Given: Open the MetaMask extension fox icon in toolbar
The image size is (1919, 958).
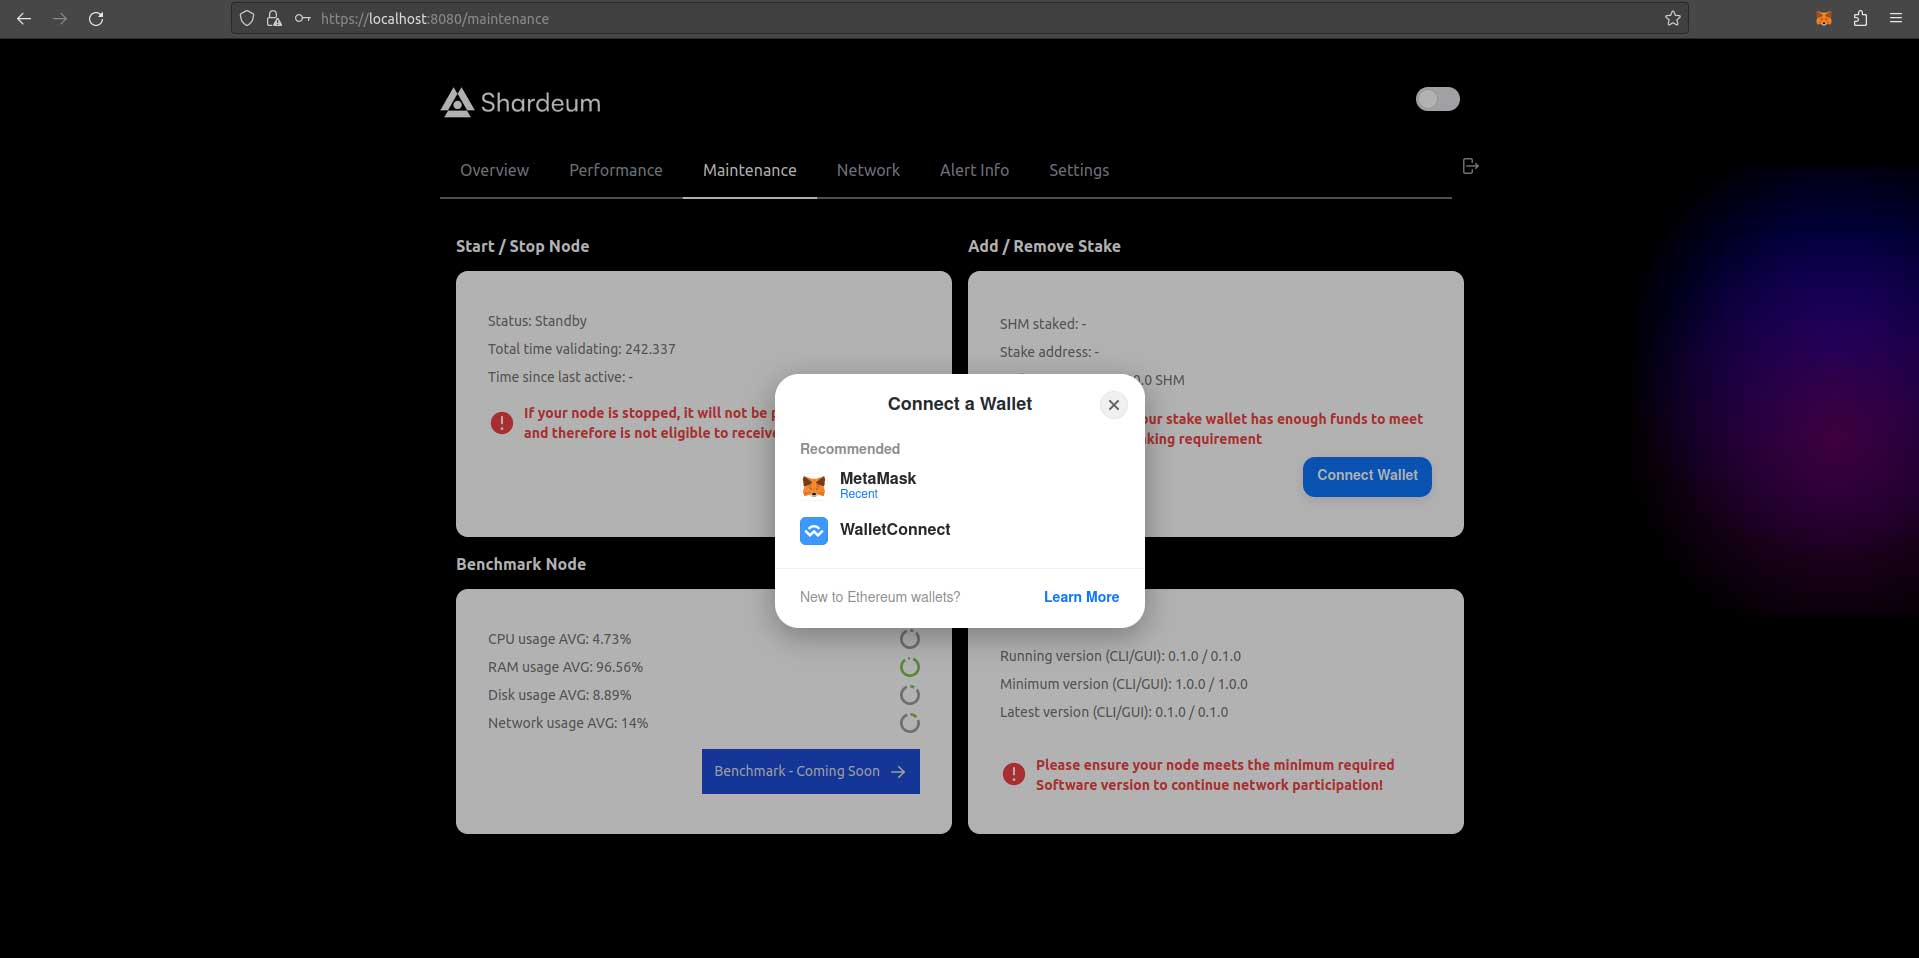Looking at the screenshot, I should 1824,19.
